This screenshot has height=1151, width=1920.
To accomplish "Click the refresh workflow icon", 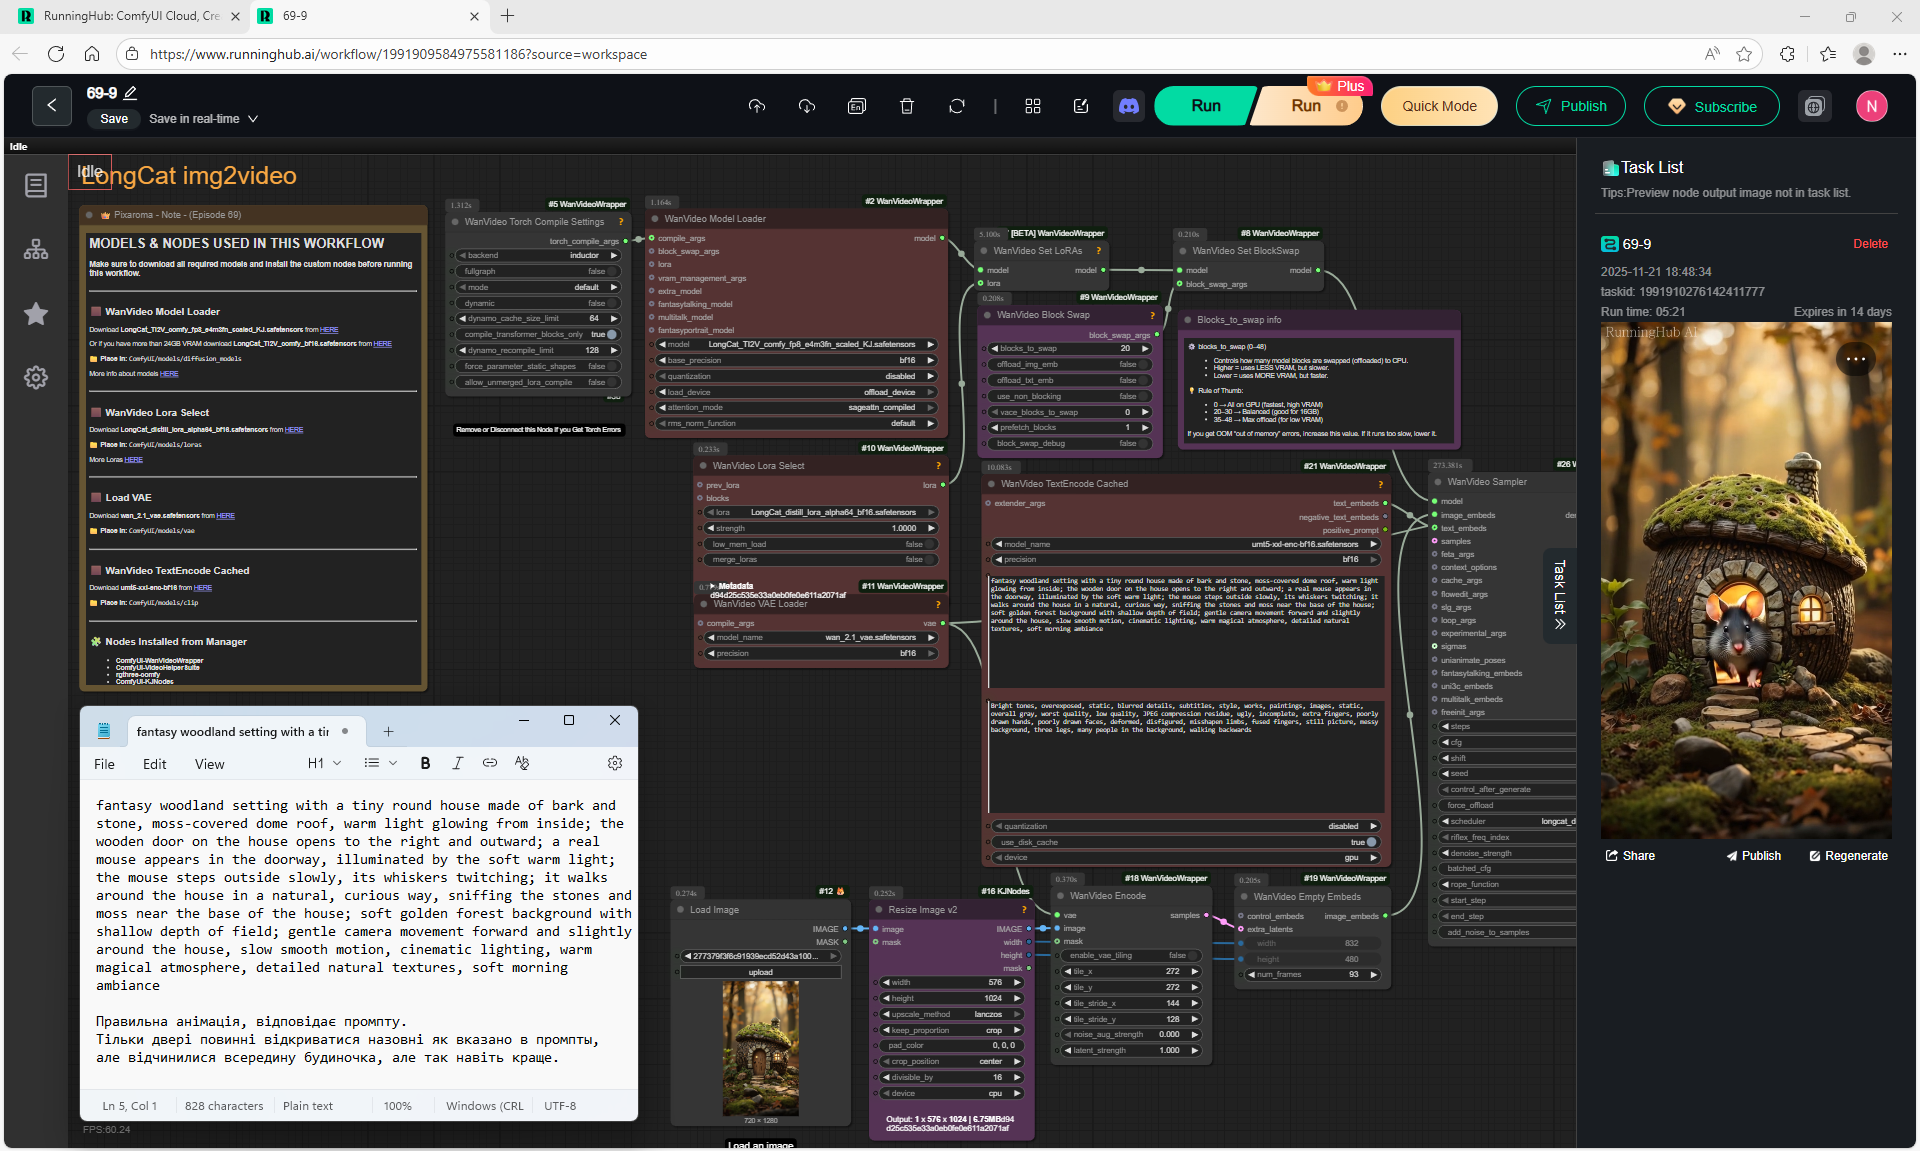I will pyautogui.click(x=957, y=106).
